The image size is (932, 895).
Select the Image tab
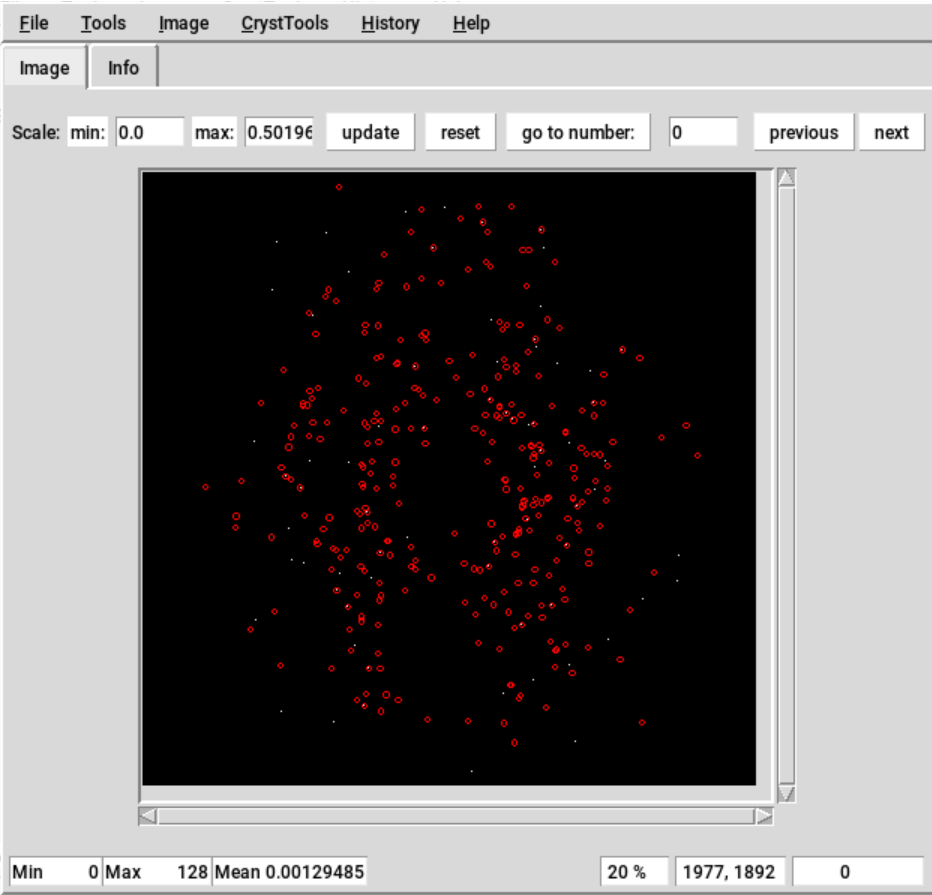(x=45, y=68)
